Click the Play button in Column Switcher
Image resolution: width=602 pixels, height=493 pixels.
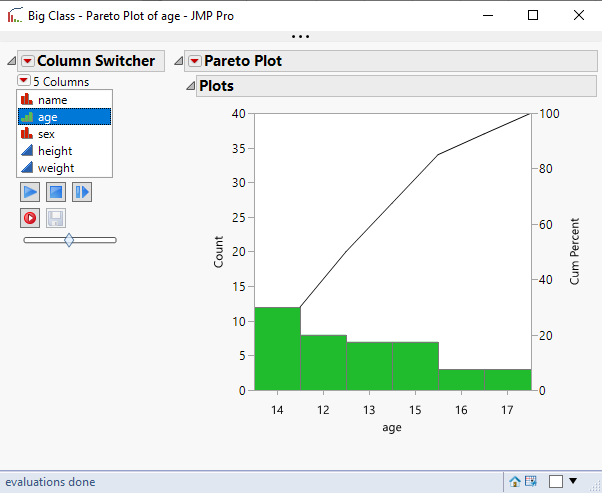tap(29, 191)
